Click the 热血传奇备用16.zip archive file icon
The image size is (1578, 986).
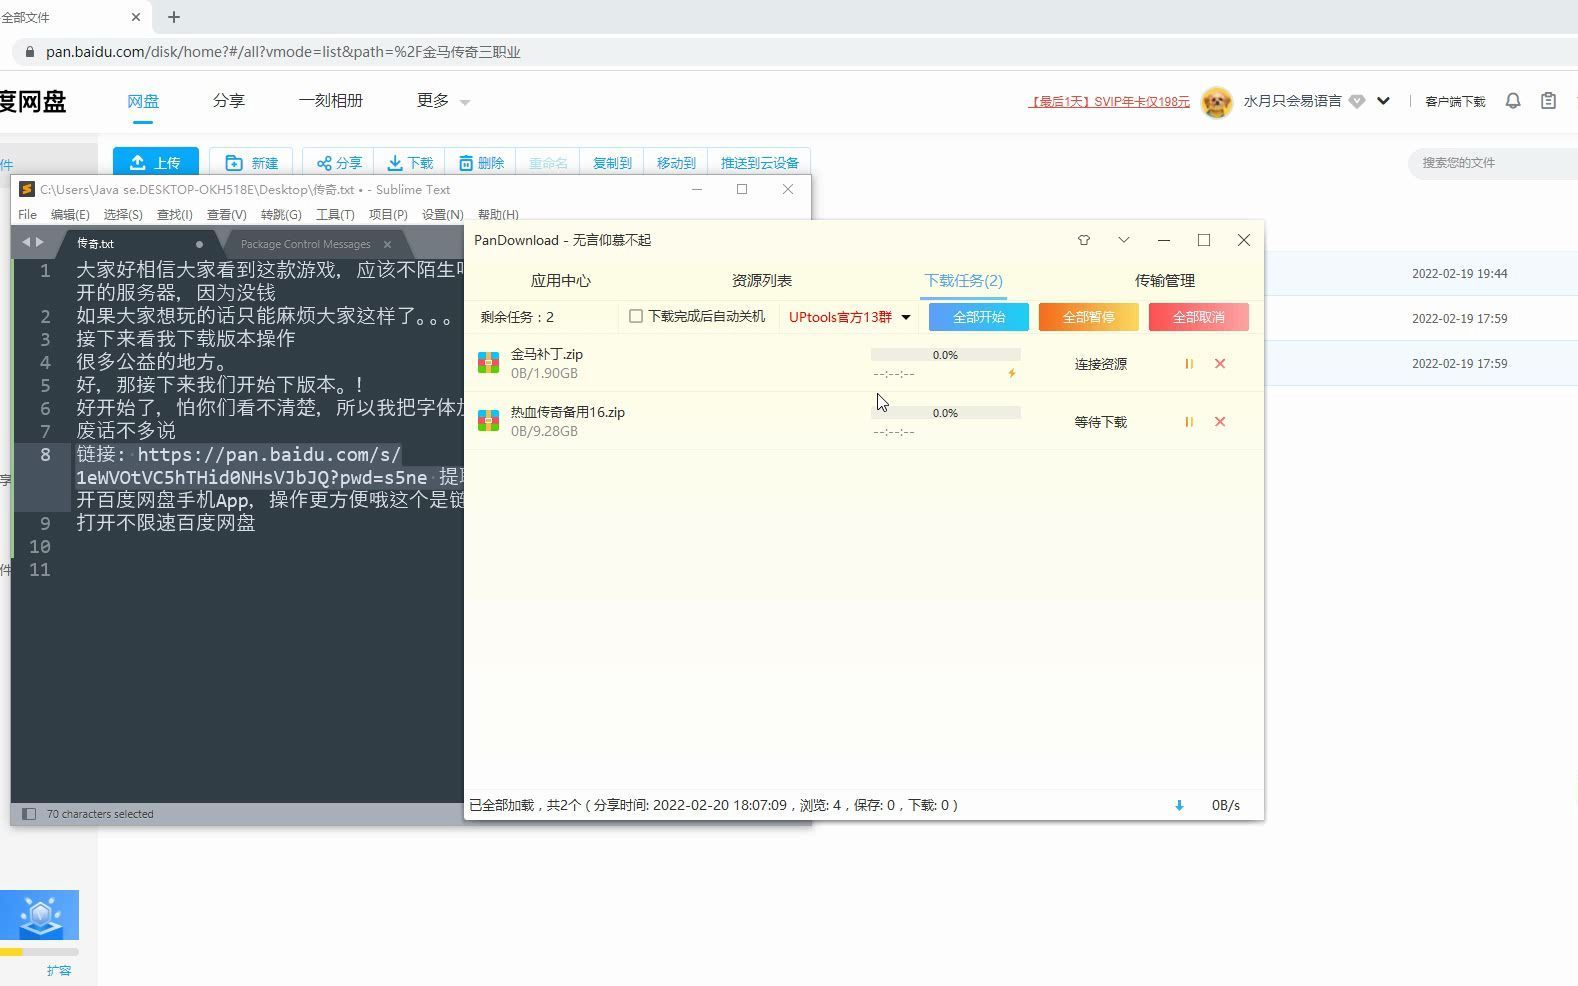point(488,421)
